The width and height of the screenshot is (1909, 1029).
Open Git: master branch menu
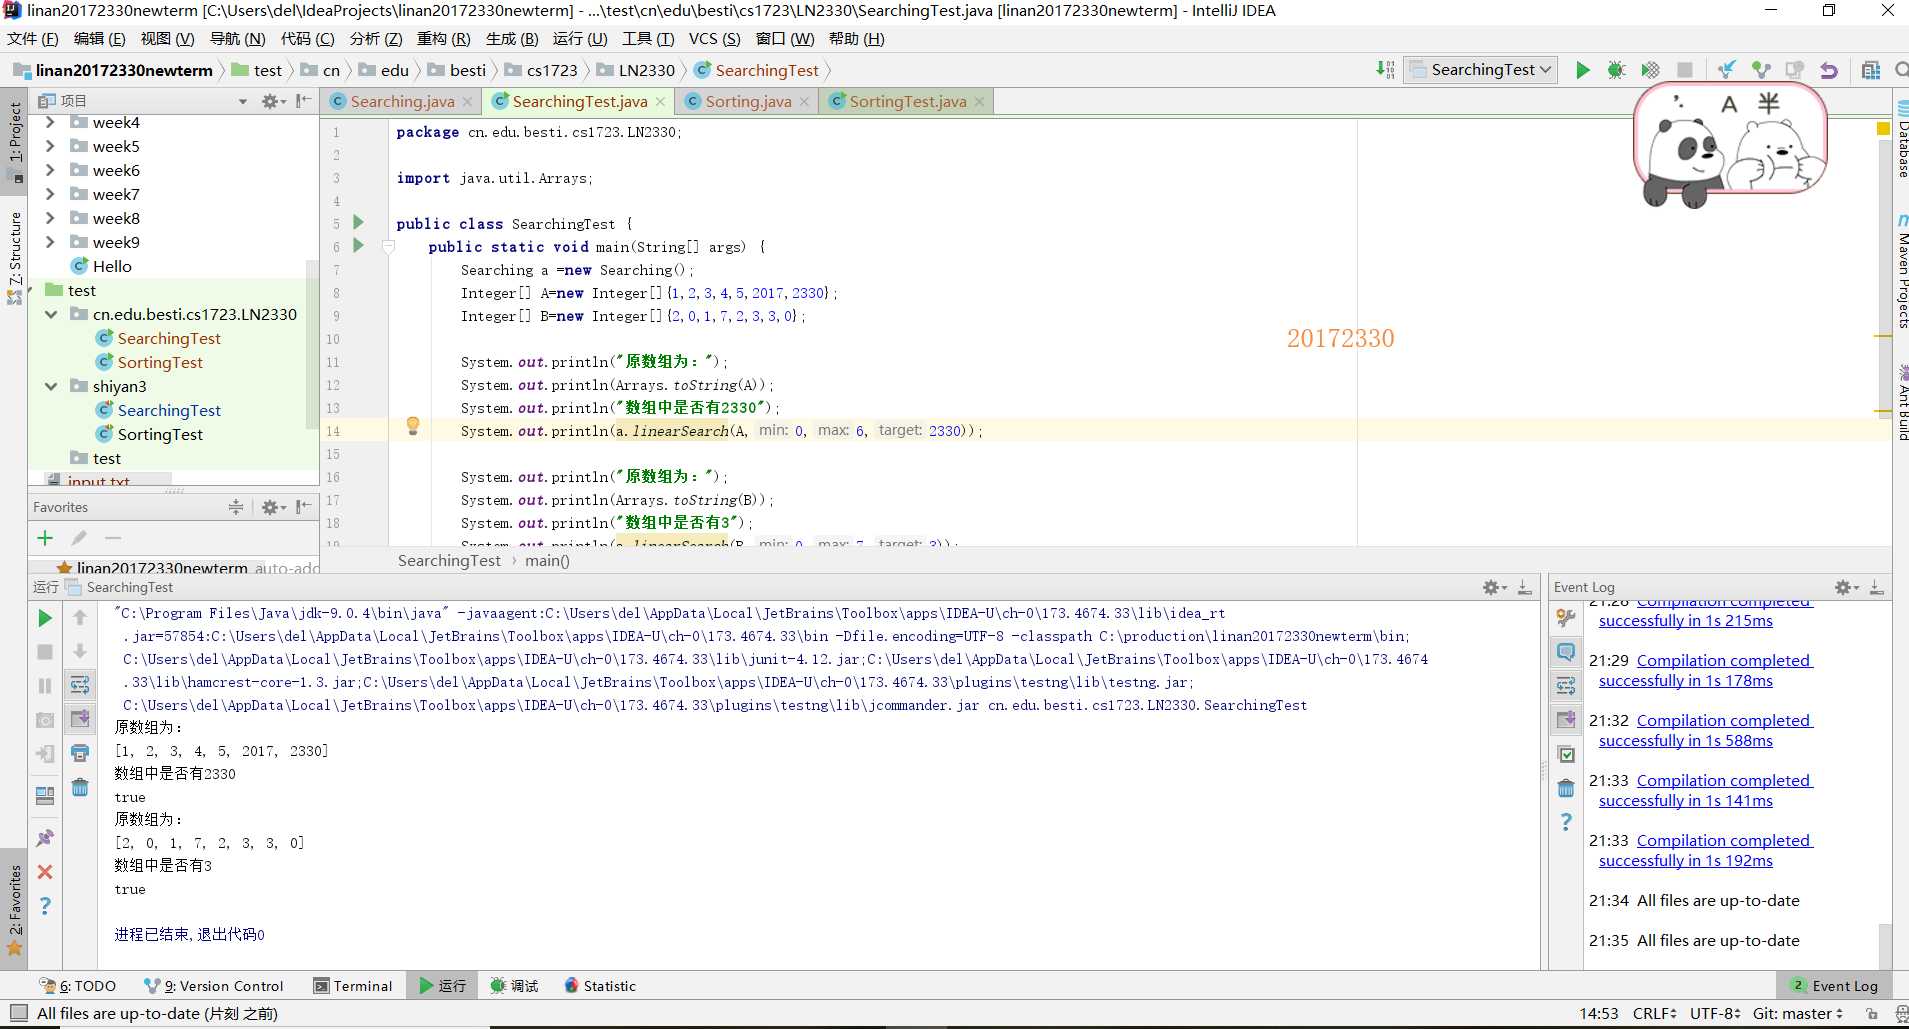[x=1798, y=1013]
